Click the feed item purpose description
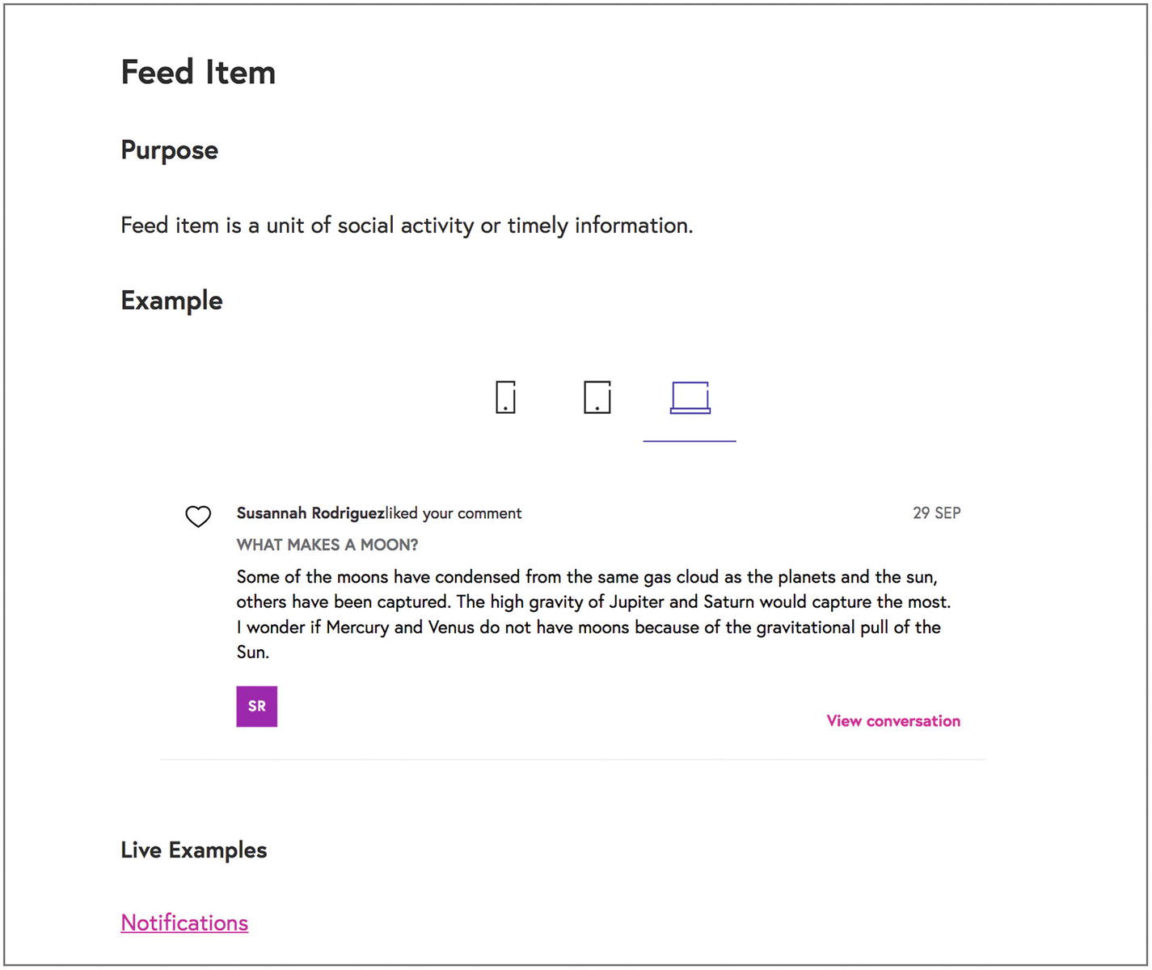 tap(407, 225)
